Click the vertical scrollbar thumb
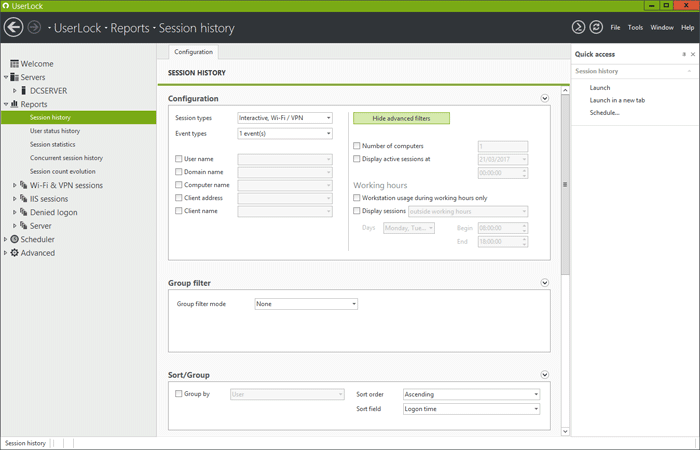This screenshot has height=450, width=700. point(565,184)
